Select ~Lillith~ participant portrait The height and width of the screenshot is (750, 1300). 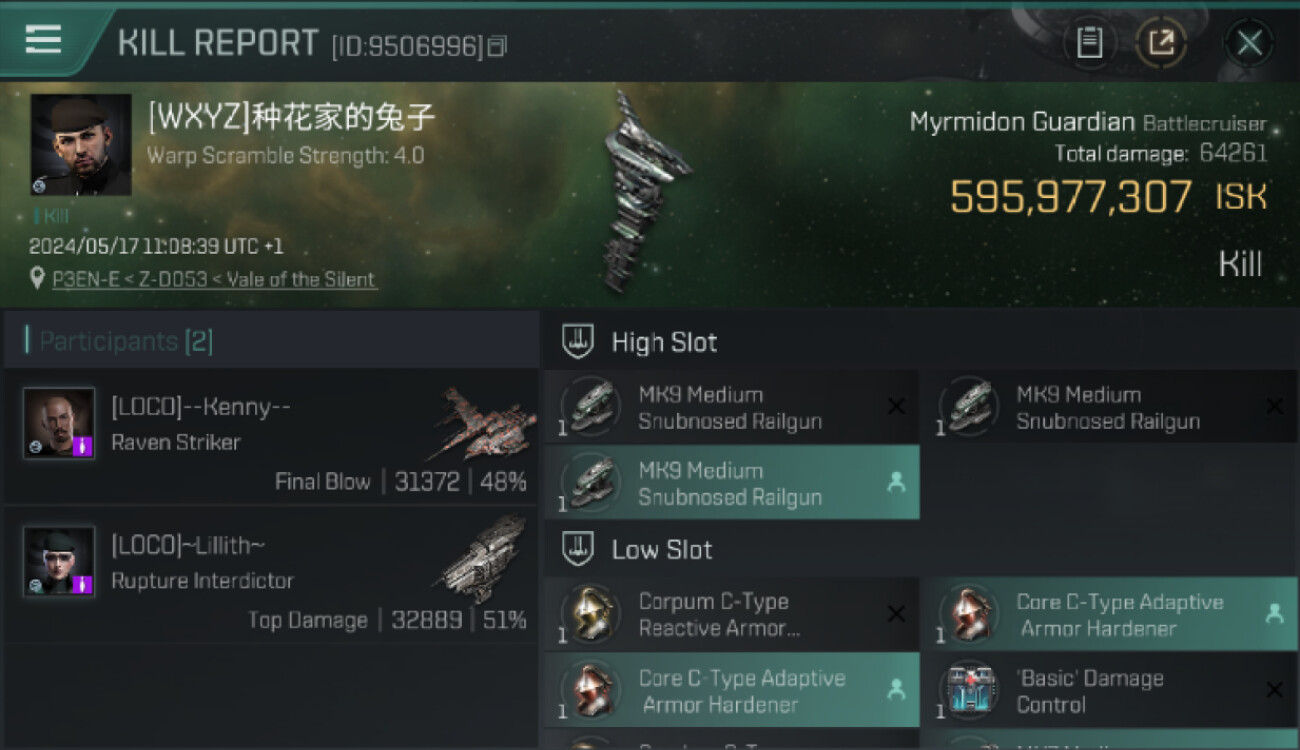coord(59,562)
